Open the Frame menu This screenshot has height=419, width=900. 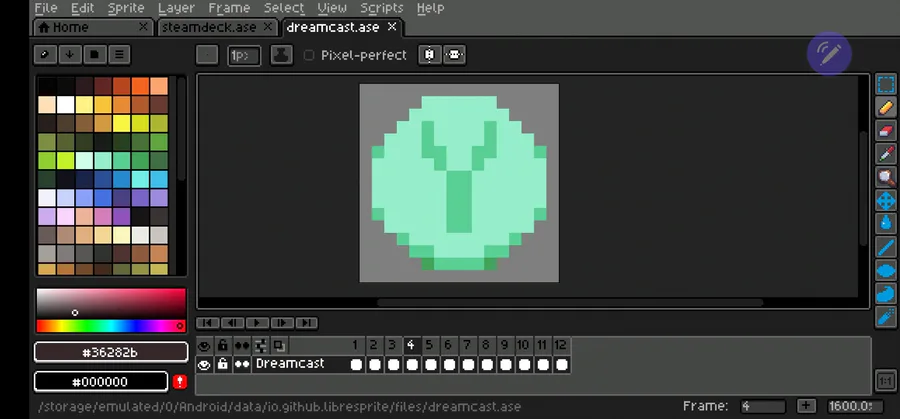coord(229,8)
